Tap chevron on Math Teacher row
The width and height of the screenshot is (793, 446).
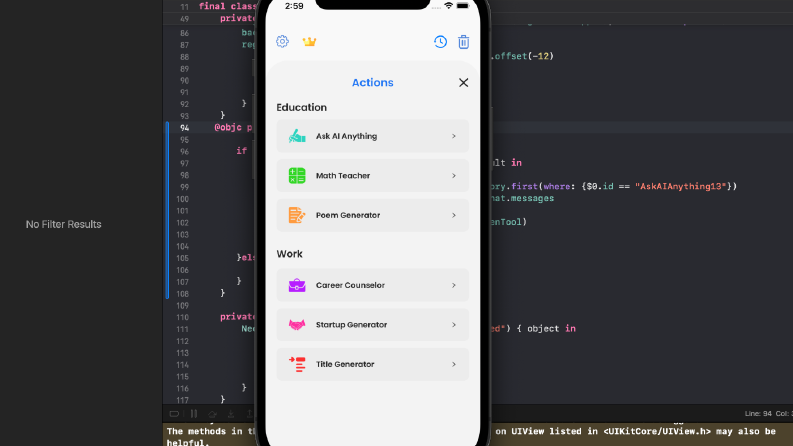(x=454, y=175)
